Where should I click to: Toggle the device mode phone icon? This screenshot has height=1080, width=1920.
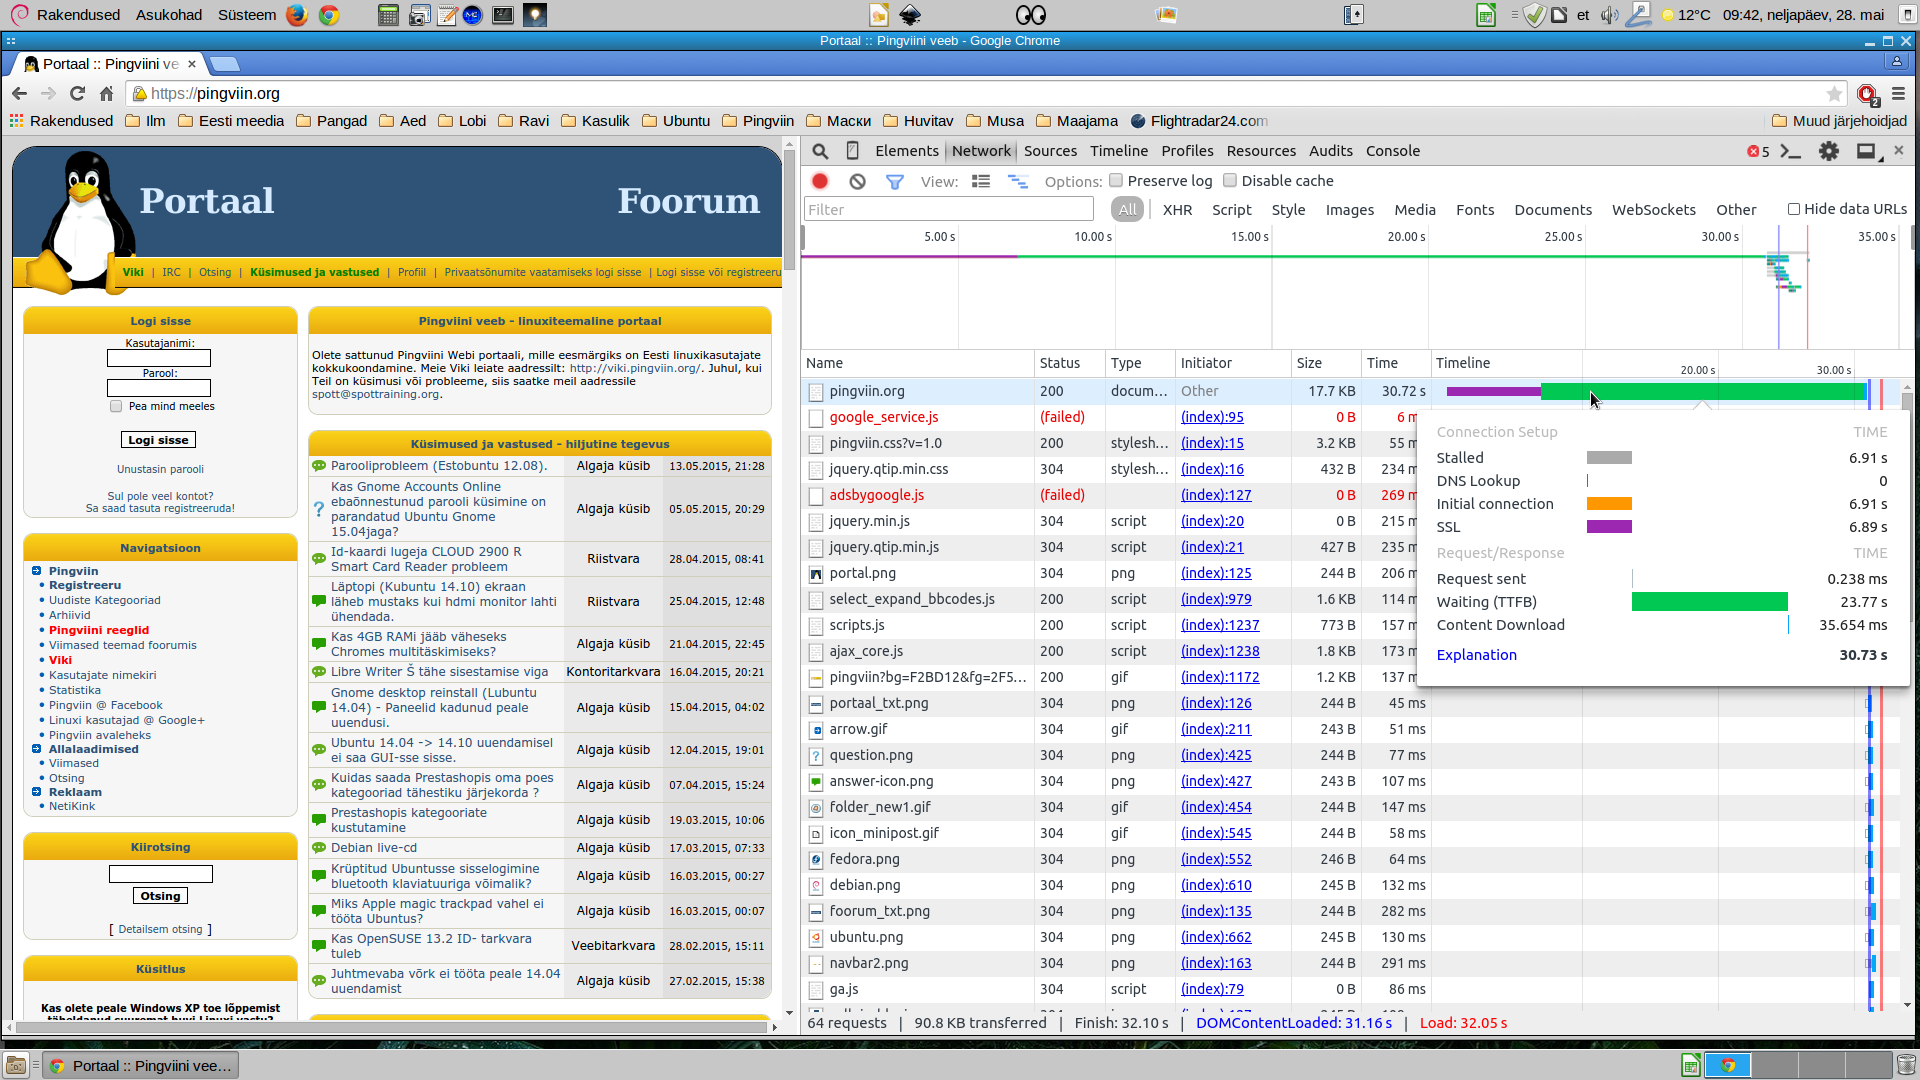click(853, 151)
